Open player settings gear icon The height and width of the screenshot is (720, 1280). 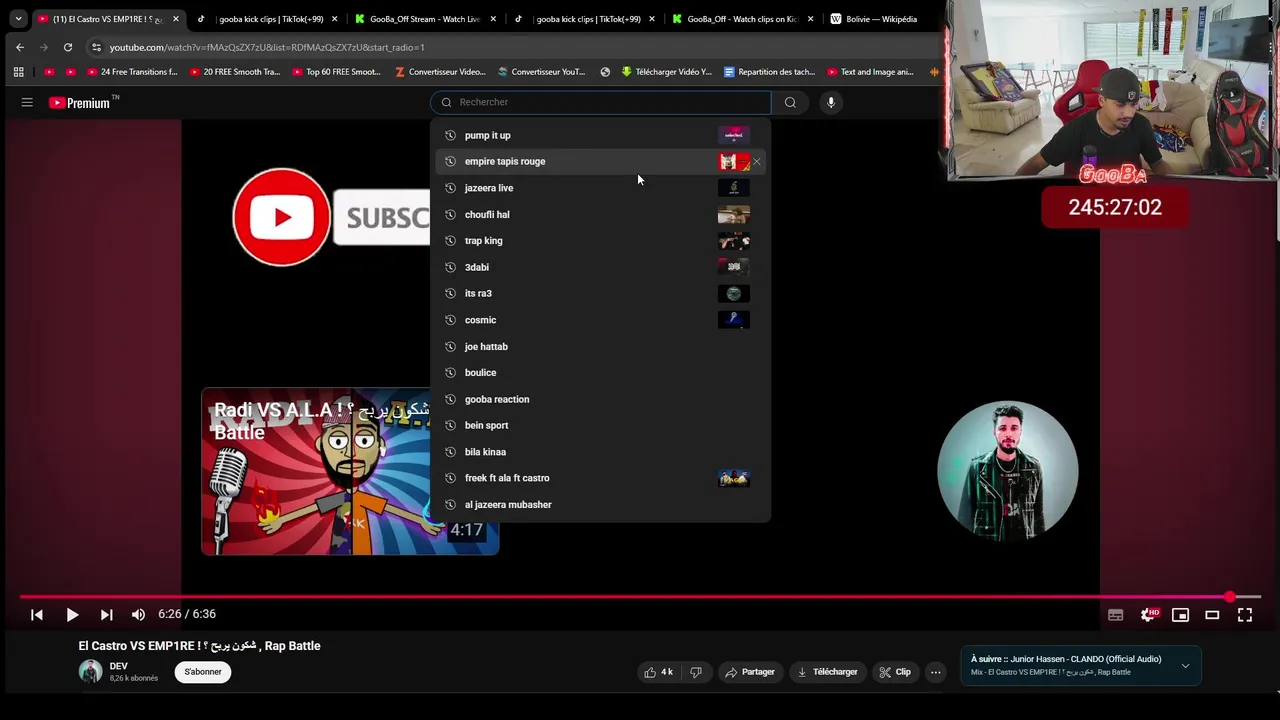pyautogui.click(x=1148, y=615)
